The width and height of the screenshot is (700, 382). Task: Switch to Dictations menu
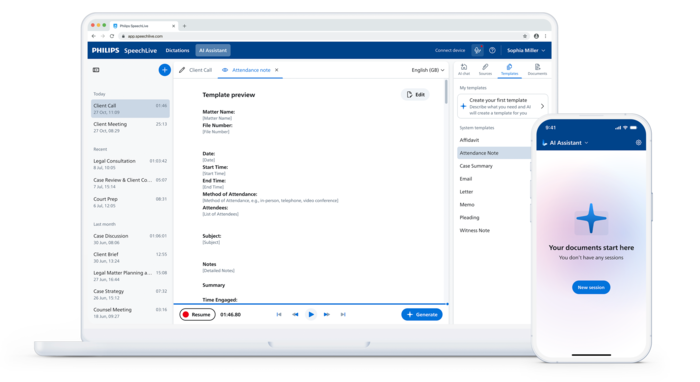(177, 50)
